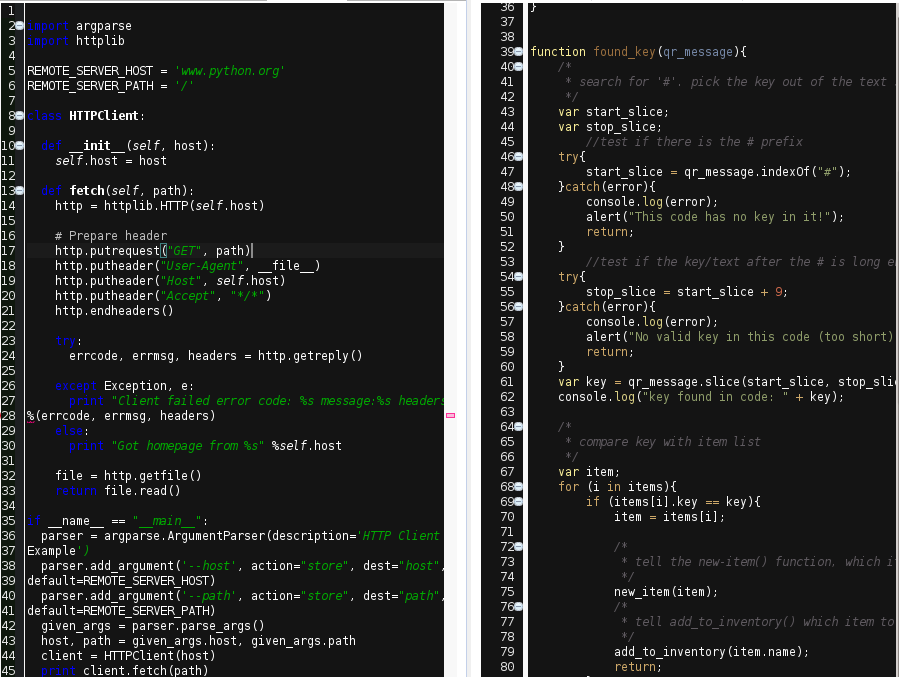The height and width of the screenshot is (677, 899).
Task: Fold the catch block at line 56
Action: [519, 307]
